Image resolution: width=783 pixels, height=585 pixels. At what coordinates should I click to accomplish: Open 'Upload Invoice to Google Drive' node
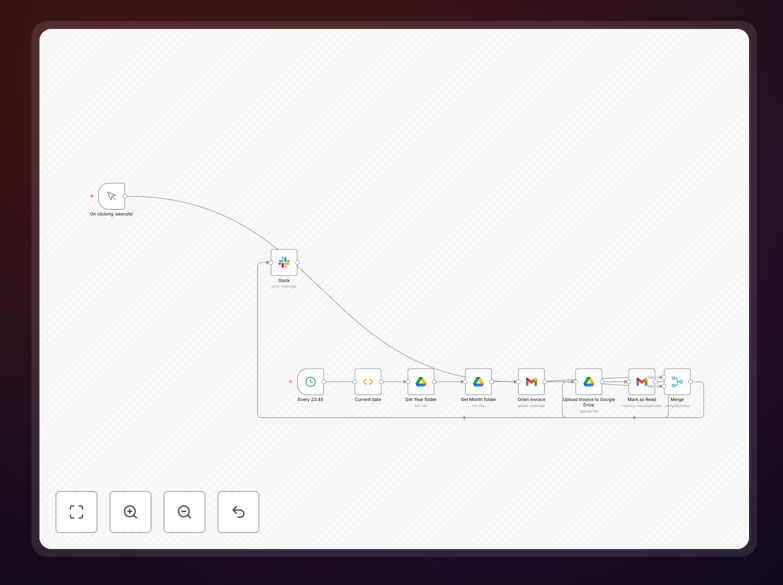coord(589,382)
